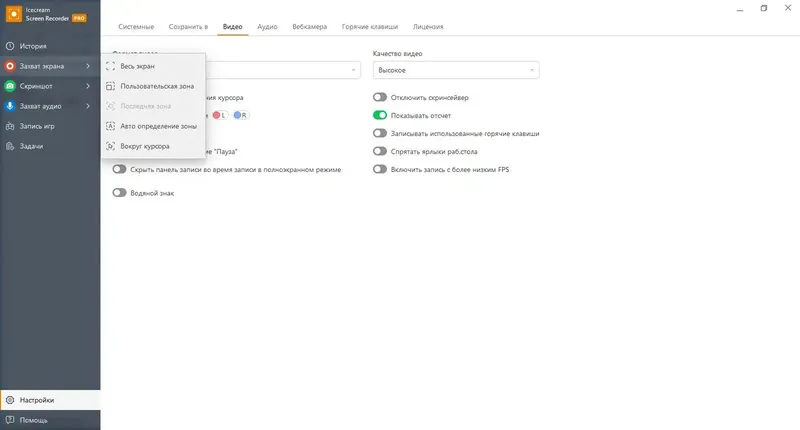This screenshot has width=800, height=430.
Task: Open the Системные settings tab
Action: (136, 27)
